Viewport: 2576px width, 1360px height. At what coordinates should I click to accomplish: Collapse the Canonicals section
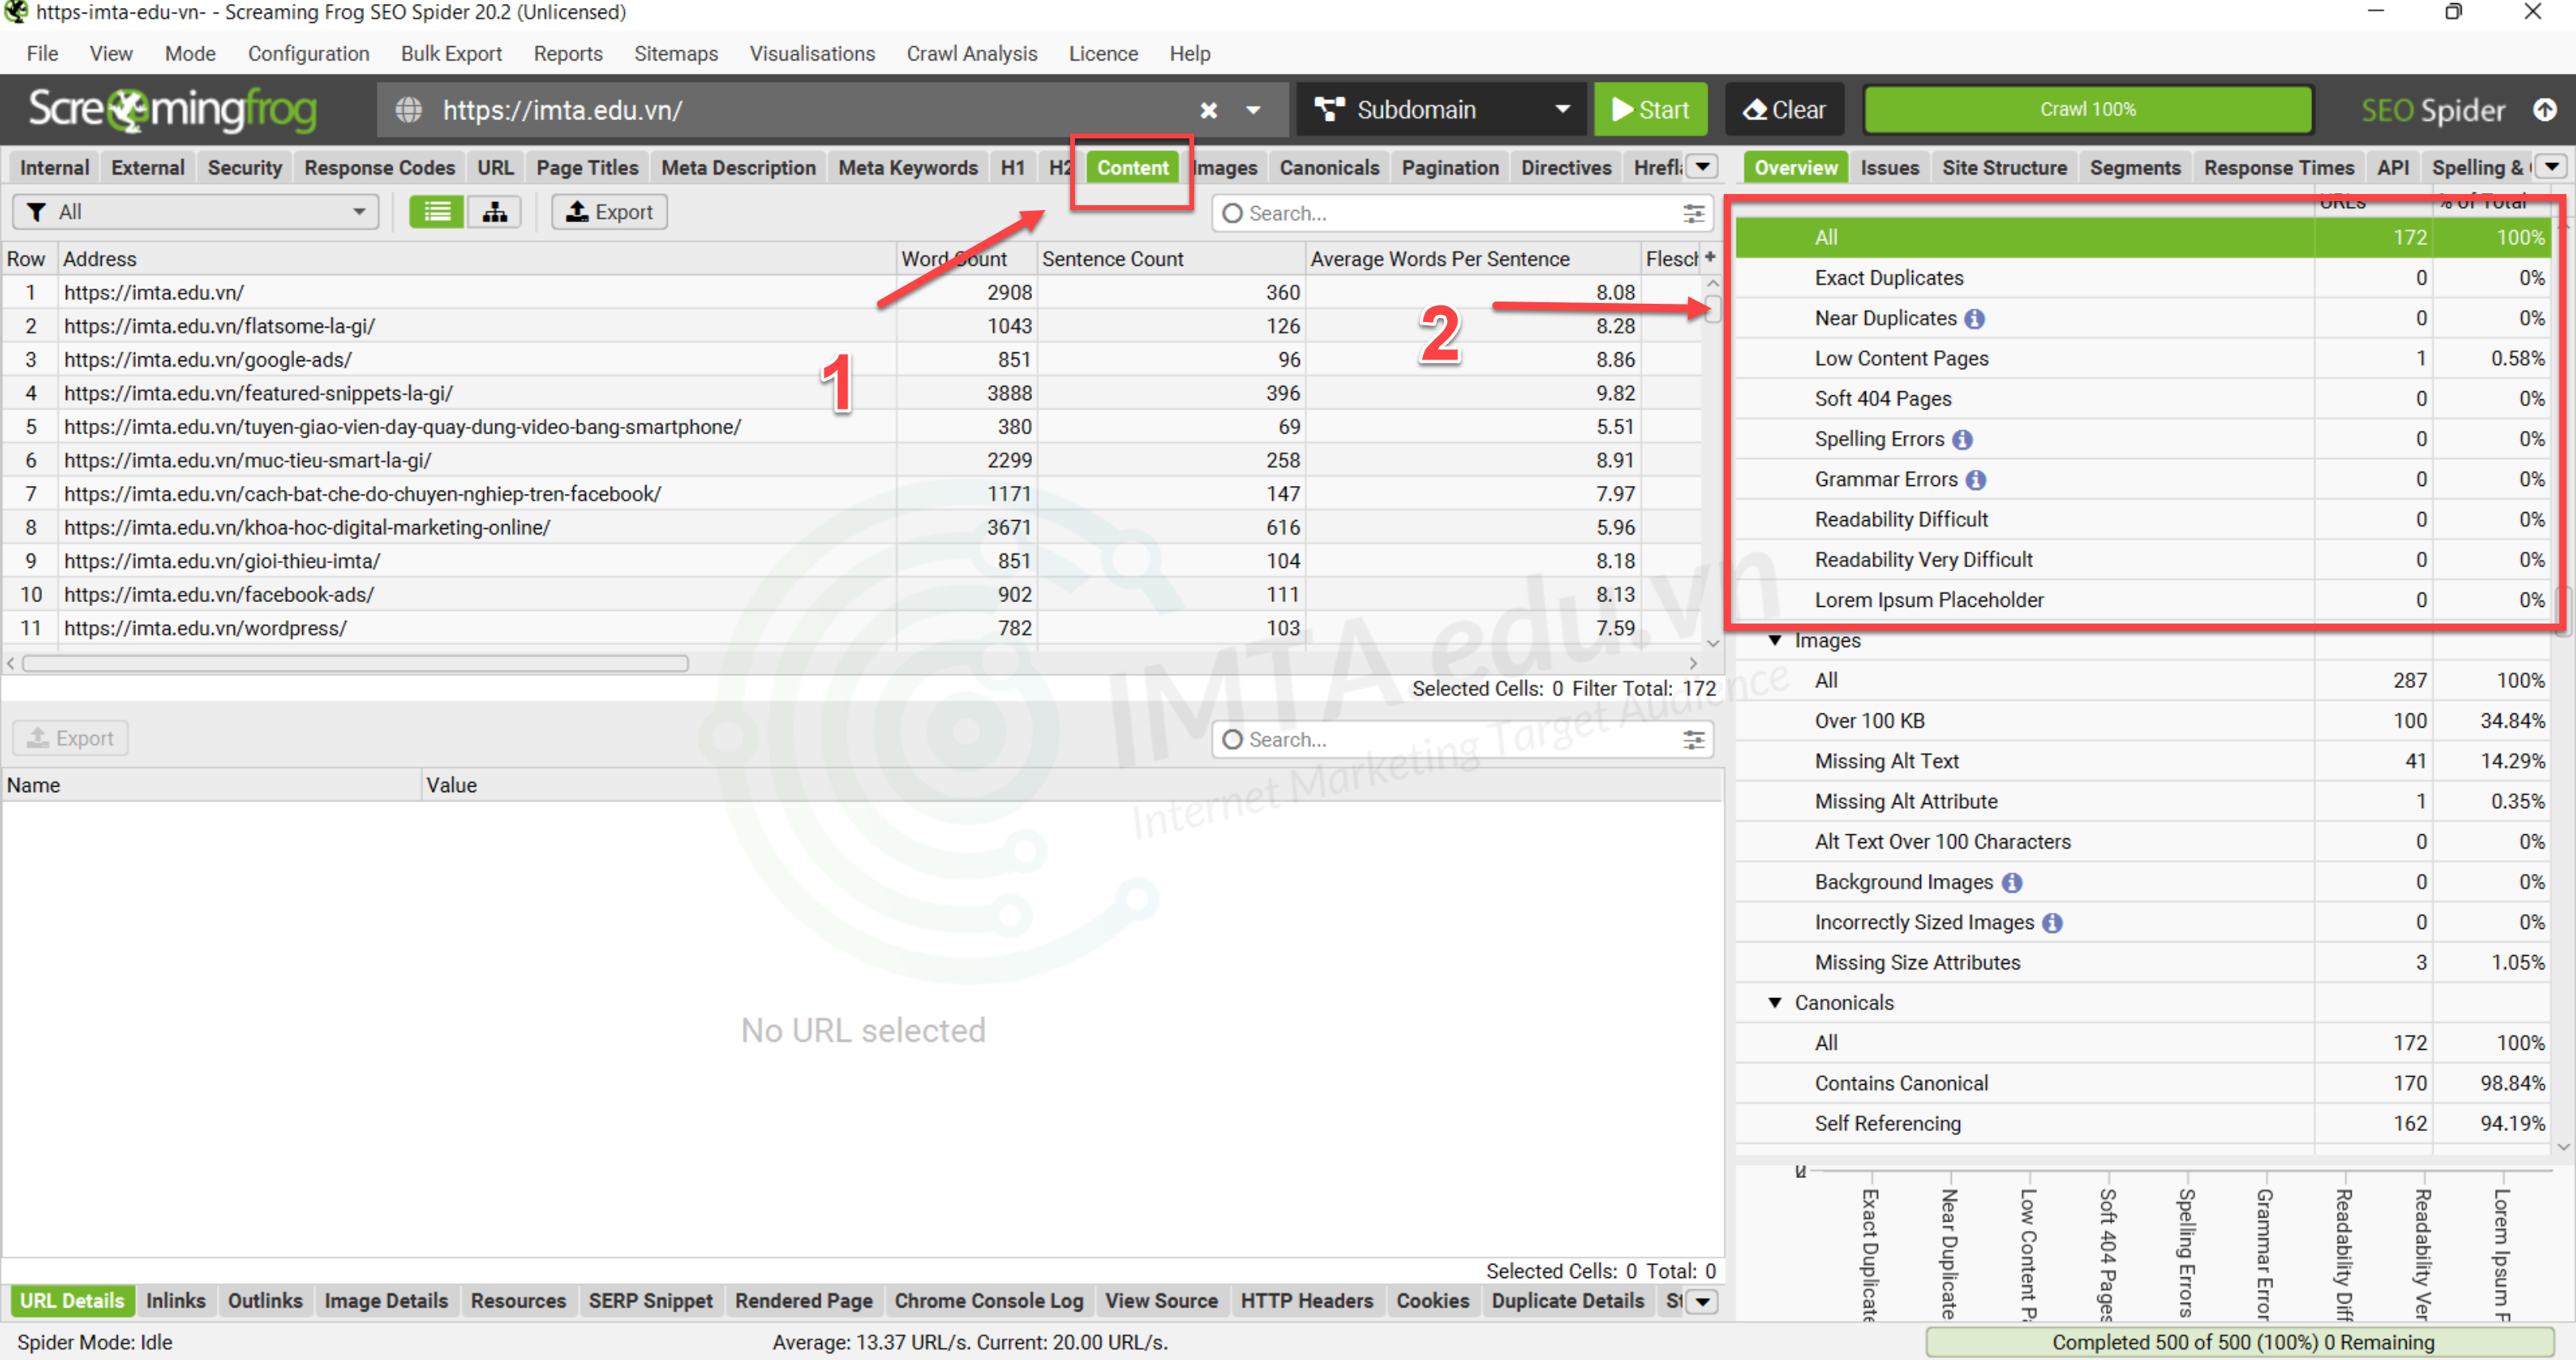pyautogui.click(x=1774, y=1002)
